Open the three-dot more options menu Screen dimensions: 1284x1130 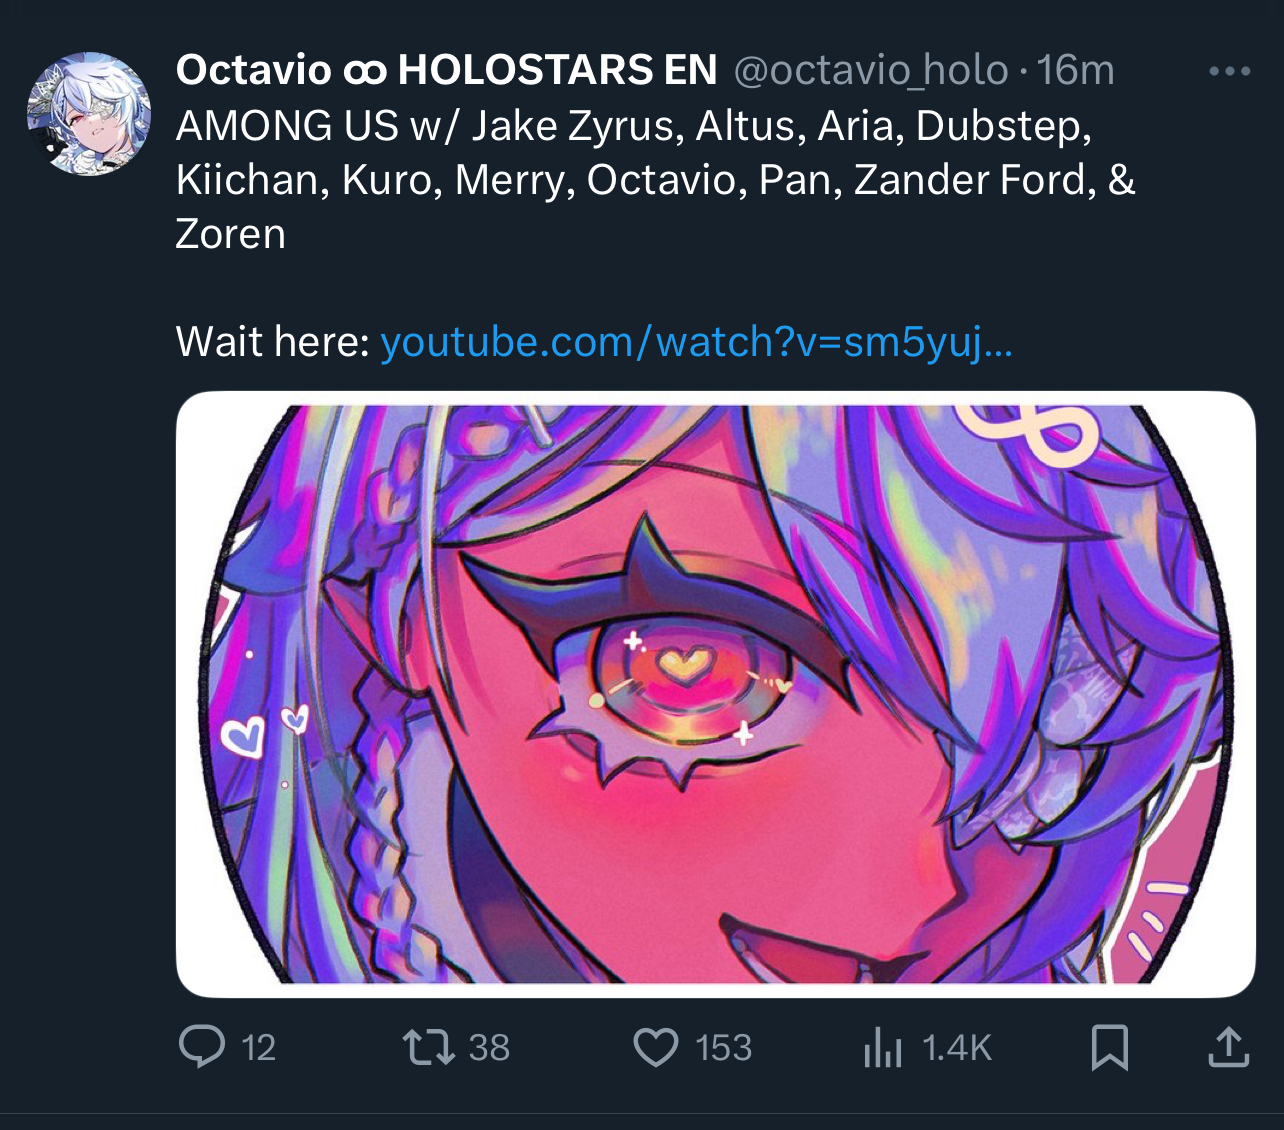[1229, 71]
